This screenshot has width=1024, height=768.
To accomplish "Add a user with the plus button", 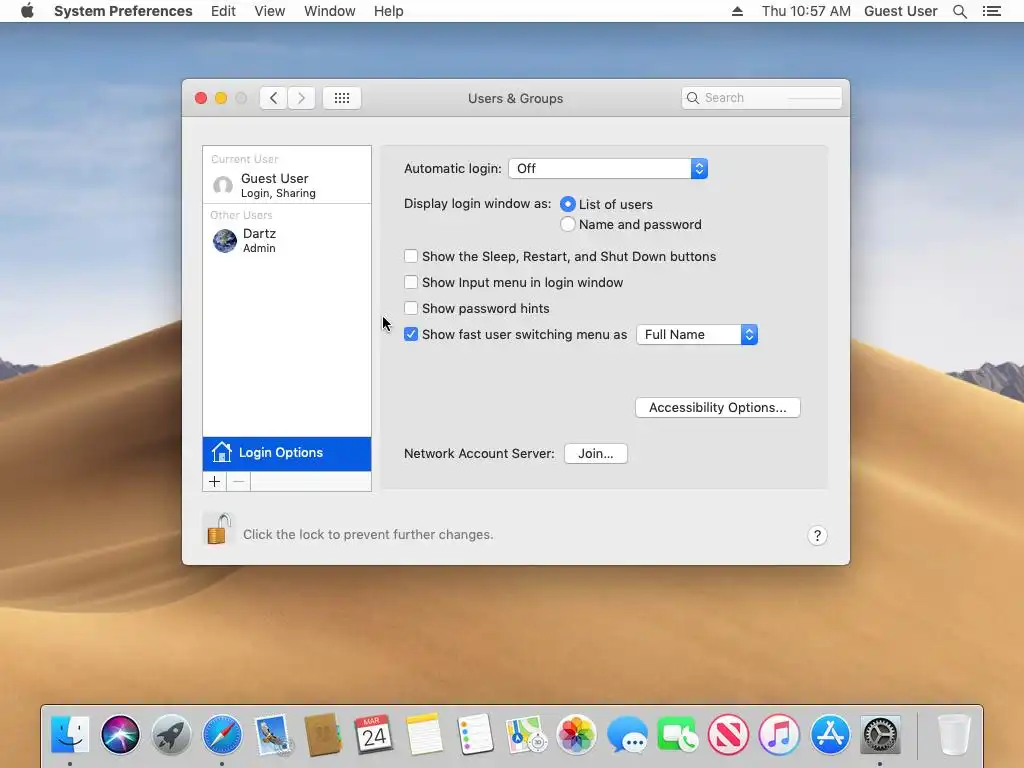I will pos(214,481).
